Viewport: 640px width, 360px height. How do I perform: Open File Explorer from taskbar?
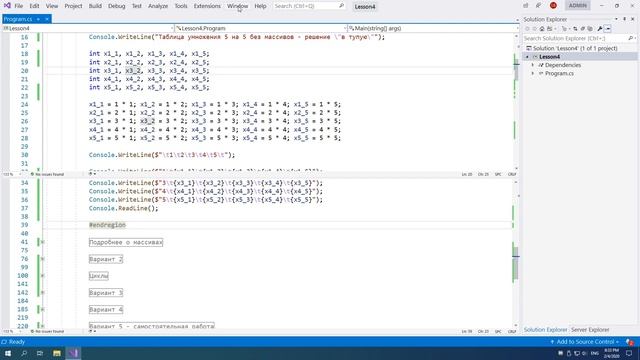(57, 353)
